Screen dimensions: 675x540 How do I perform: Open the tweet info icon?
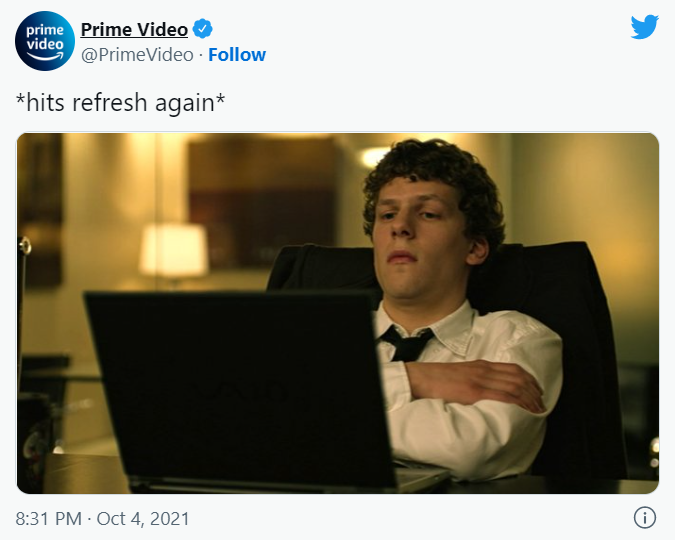point(644,517)
